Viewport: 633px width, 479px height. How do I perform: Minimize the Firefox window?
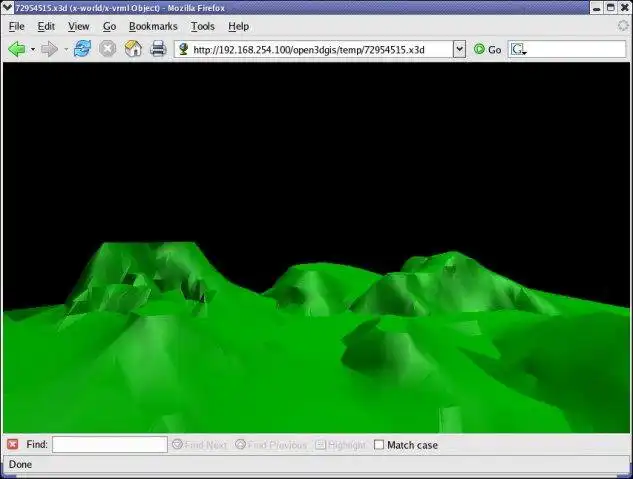click(x=597, y=8)
